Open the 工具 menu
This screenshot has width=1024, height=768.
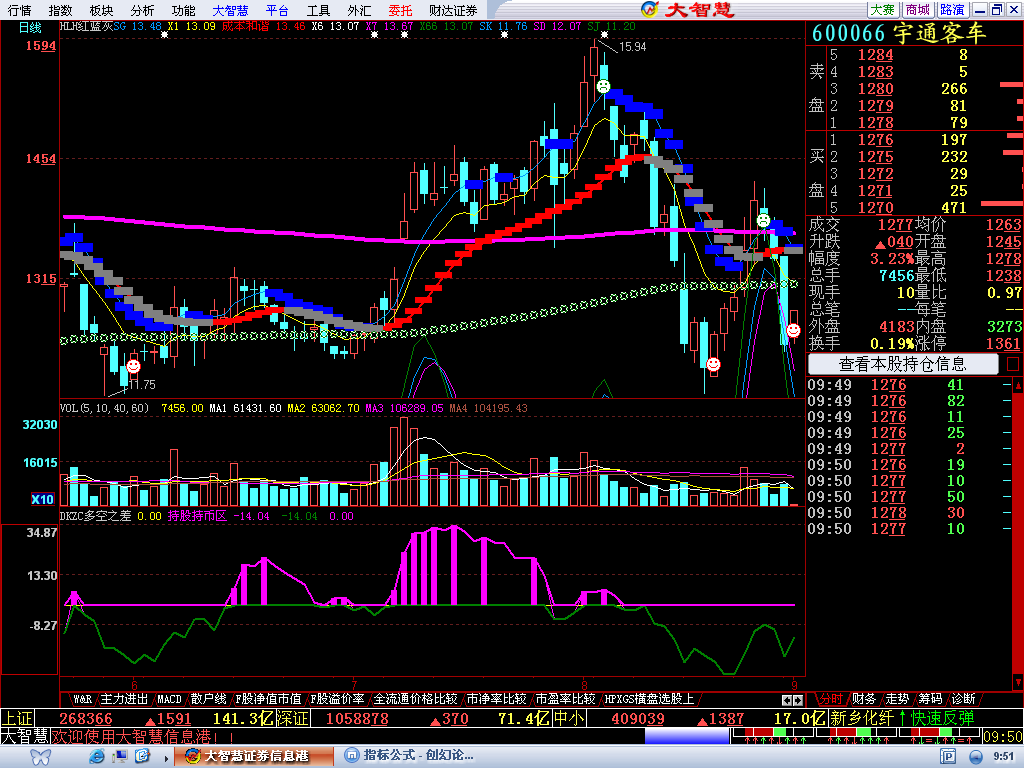[x=318, y=10]
